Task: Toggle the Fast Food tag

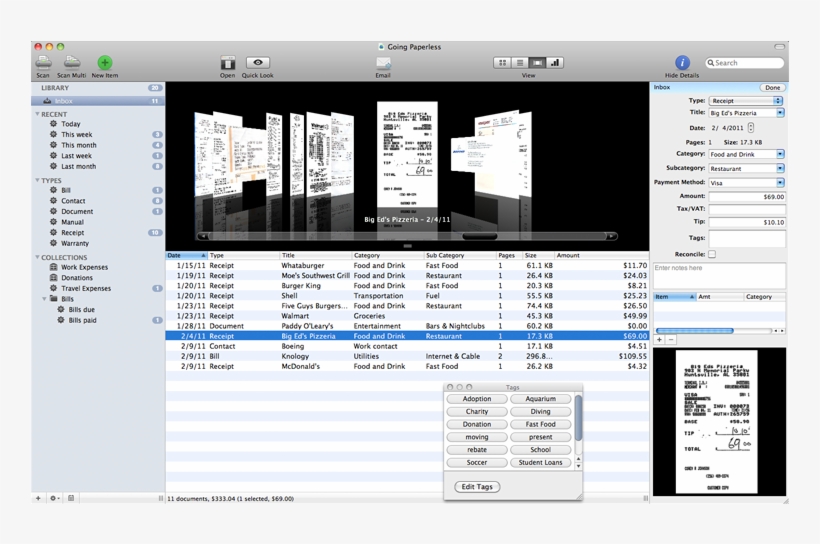Action: [540, 424]
